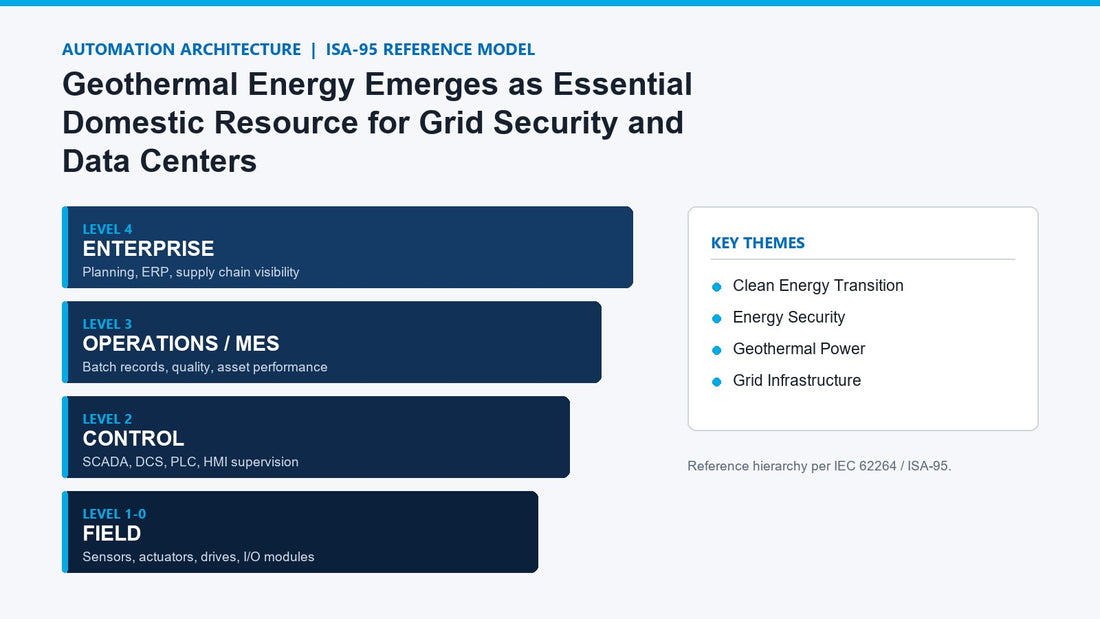This screenshot has width=1100, height=619.
Task: Click the ENTERPRISE heading
Action: point(148,248)
